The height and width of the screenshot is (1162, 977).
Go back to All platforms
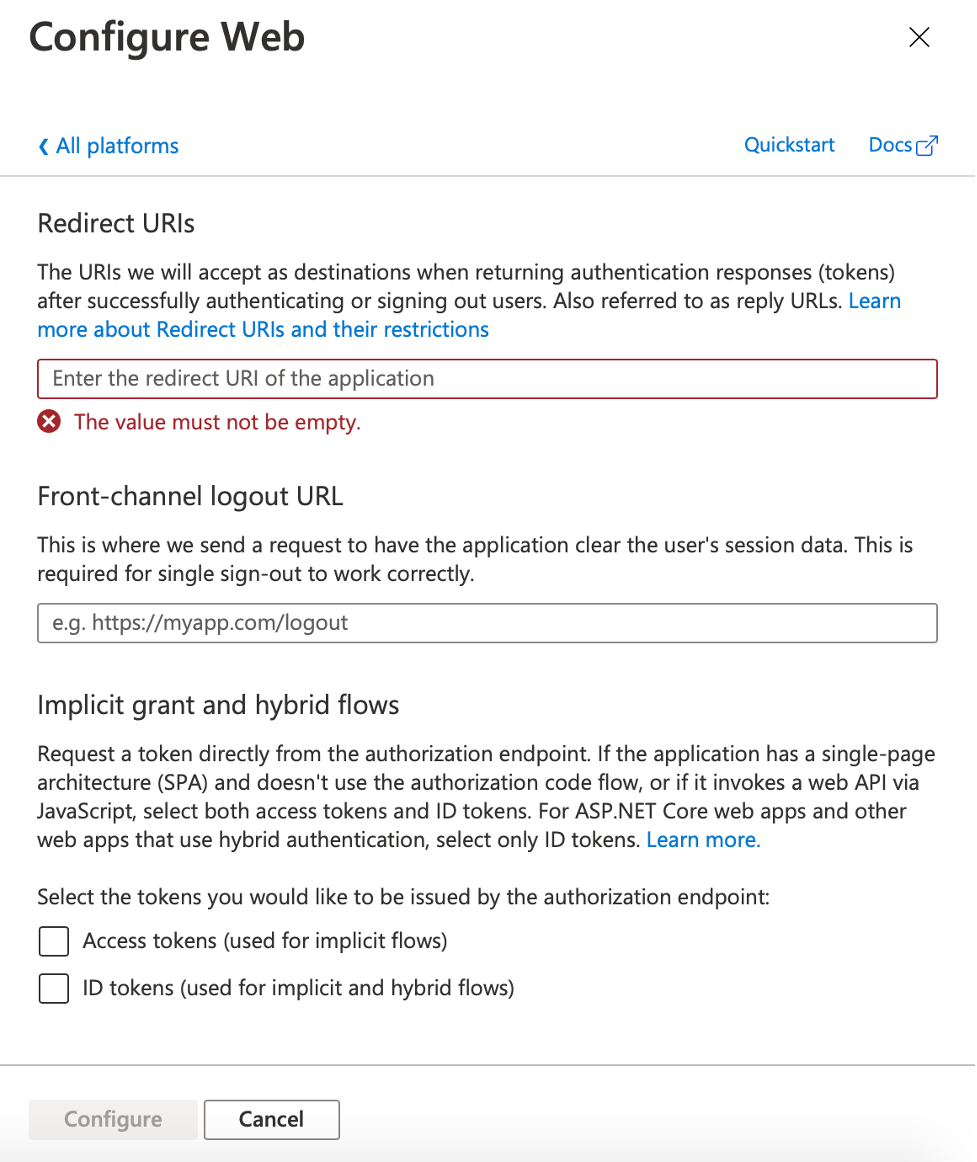117,146
